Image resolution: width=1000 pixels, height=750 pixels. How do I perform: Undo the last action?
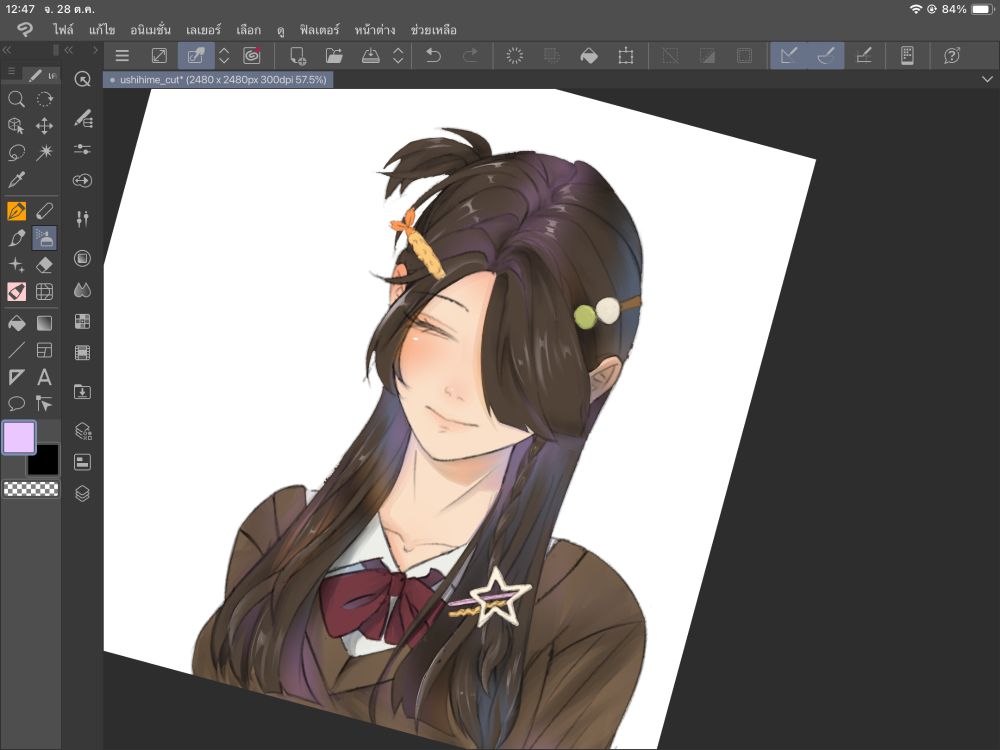pos(433,55)
